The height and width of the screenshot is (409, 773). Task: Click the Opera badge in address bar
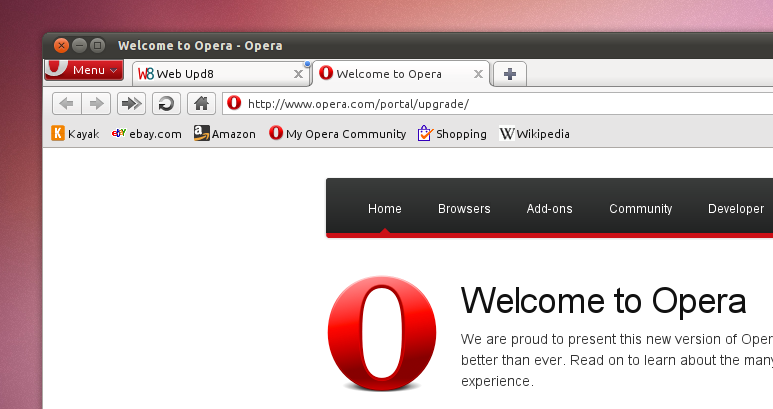pyautogui.click(x=234, y=103)
